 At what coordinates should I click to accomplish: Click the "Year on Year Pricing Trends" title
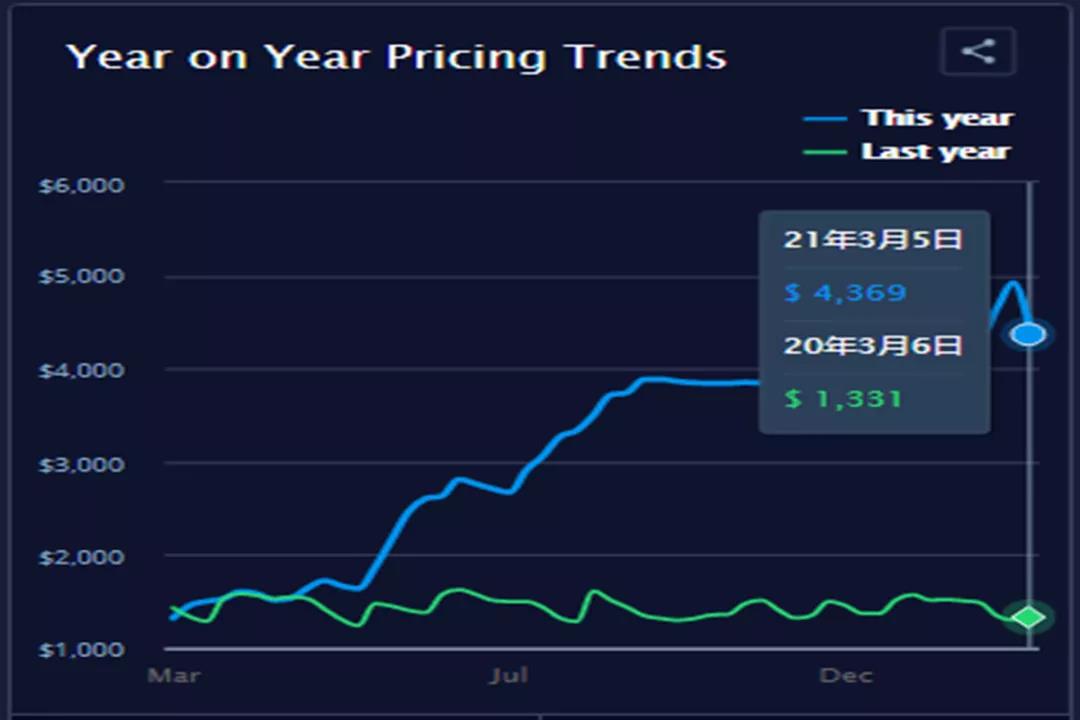tap(396, 57)
